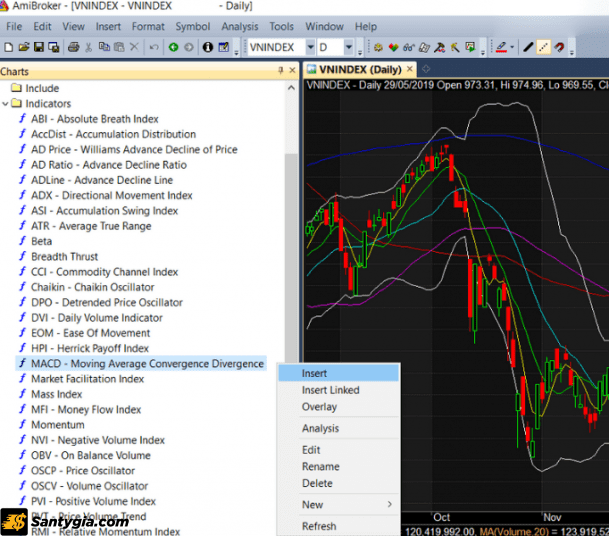Click the New document toolbar icon
The image size is (609, 536).
pyautogui.click(x=8, y=47)
